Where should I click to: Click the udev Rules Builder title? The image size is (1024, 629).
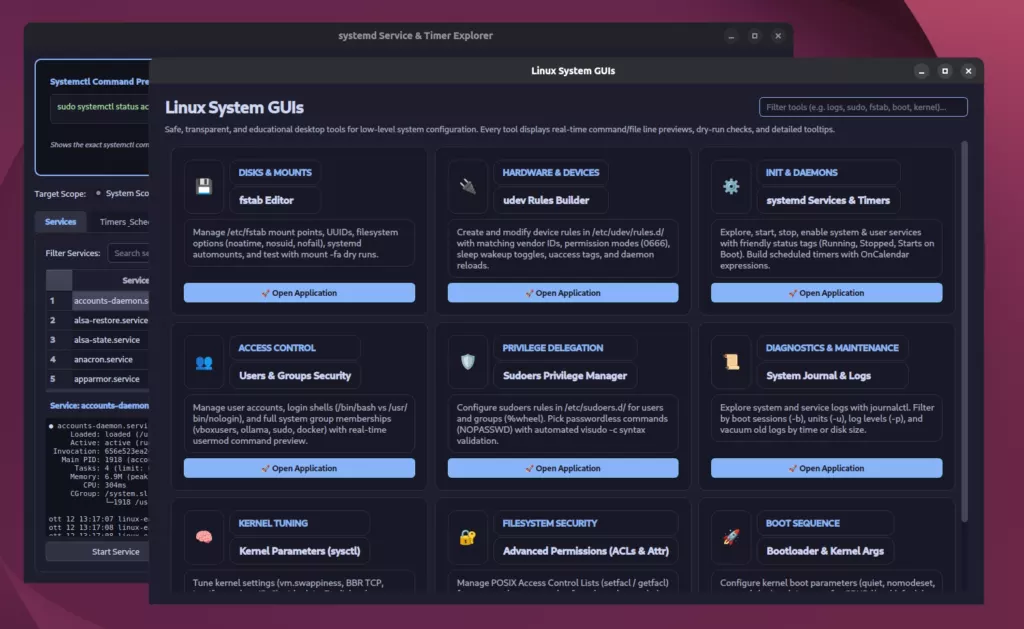[546, 201]
